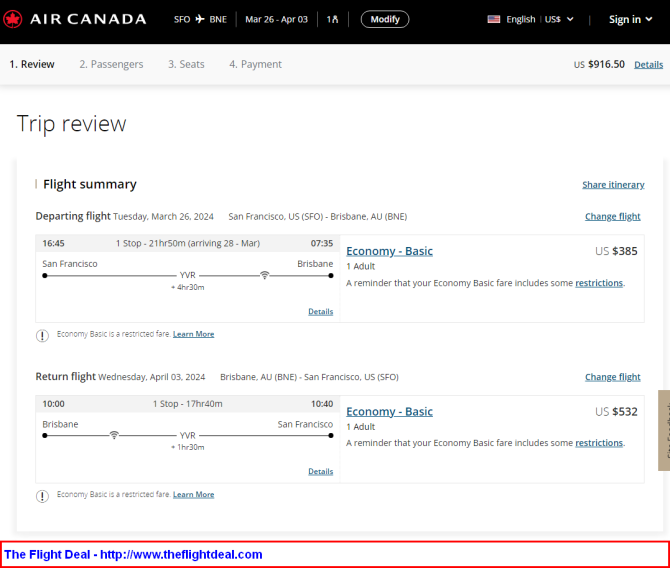This screenshot has width=670, height=568.
Task: Click the 10:40 return arrival time
Action: [322, 404]
